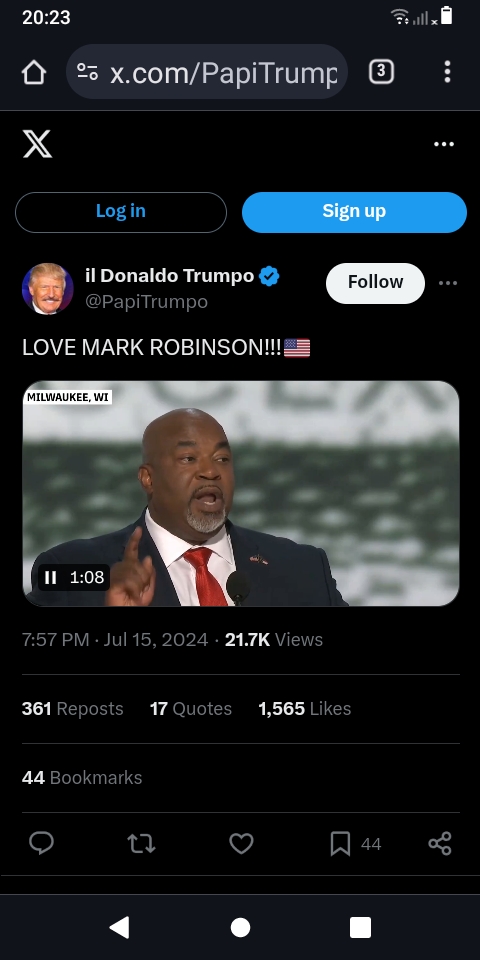Open post options next to Follow

point(448,283)
